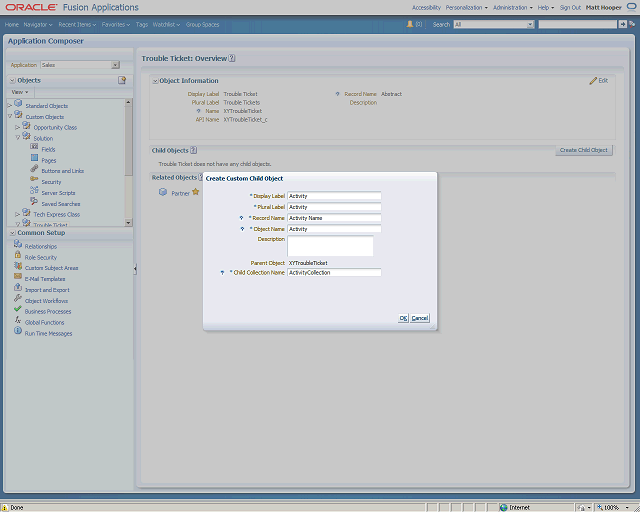The width and height of the screenshot is (640, 512).
Task: Collapse the Objects panel
Action: point(13,80)
